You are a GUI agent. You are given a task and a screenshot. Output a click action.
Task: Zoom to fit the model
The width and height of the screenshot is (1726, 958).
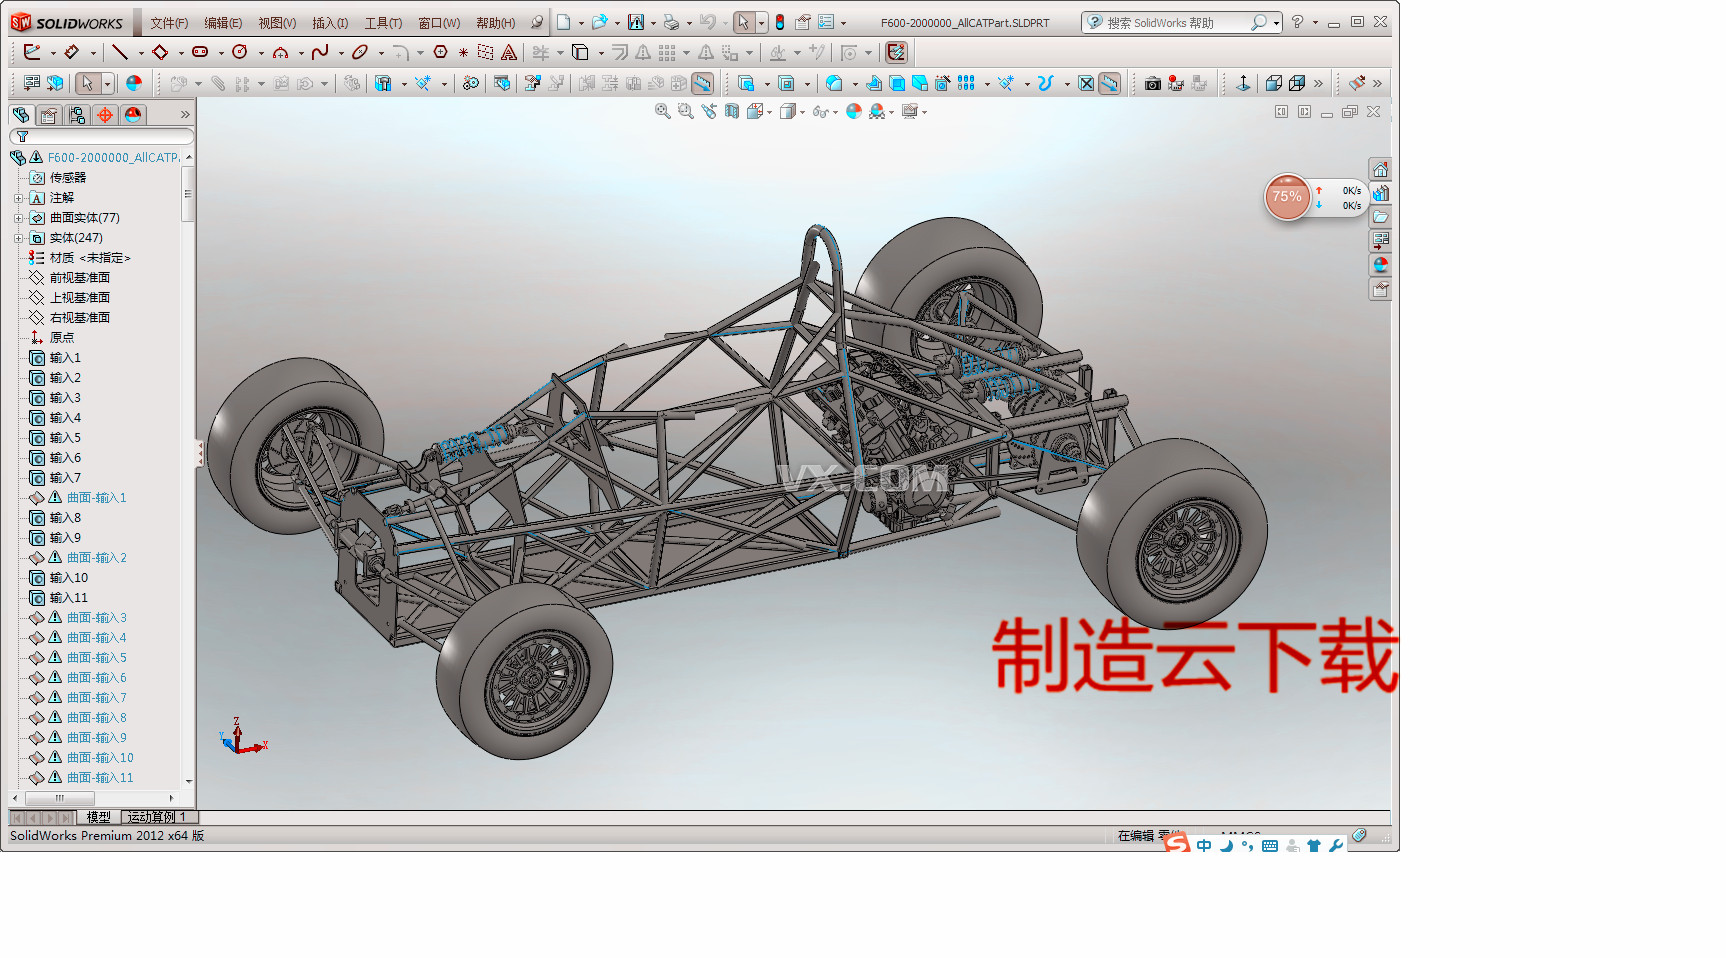[x=661, y=111]
